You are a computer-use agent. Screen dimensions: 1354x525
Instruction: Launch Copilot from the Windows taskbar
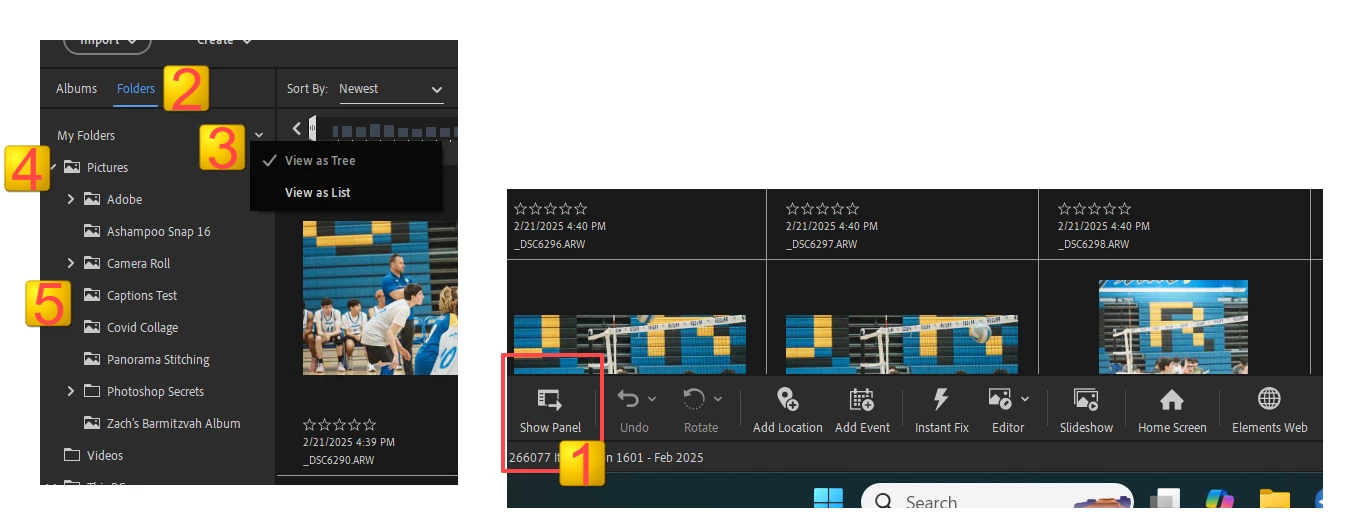coord(1220,500)
